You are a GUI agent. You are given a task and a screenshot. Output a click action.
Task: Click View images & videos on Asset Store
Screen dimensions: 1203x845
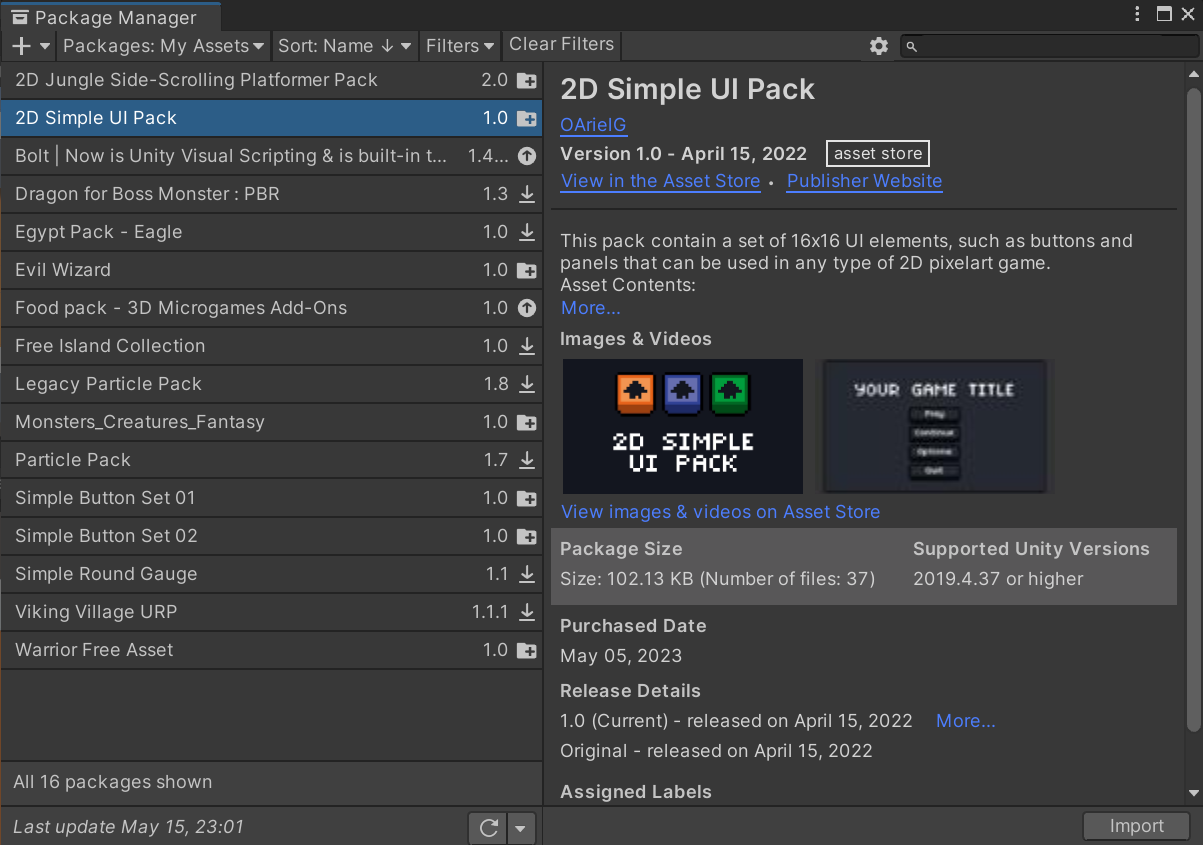[x=721, y=512]
